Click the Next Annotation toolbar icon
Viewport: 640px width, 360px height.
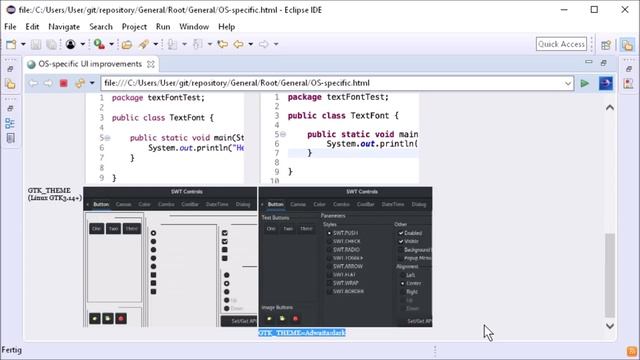[173, 44]
